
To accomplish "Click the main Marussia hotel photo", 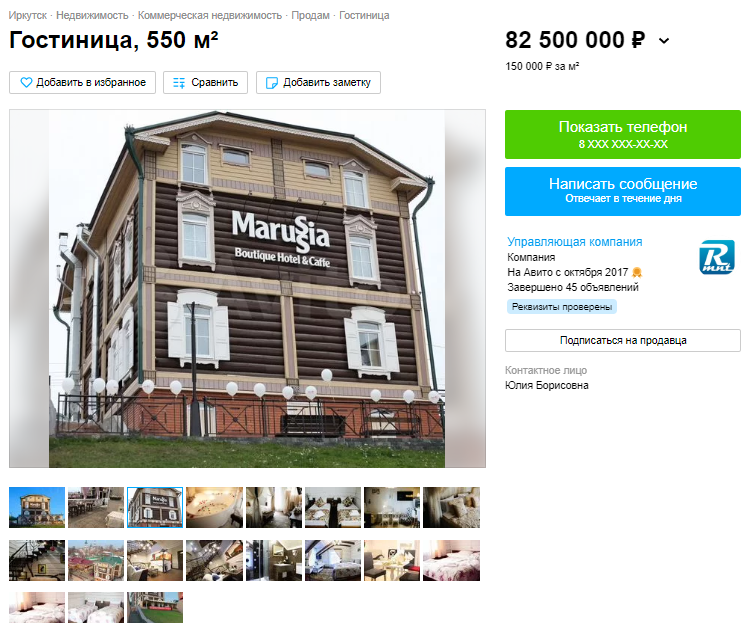I will point(247,289).
